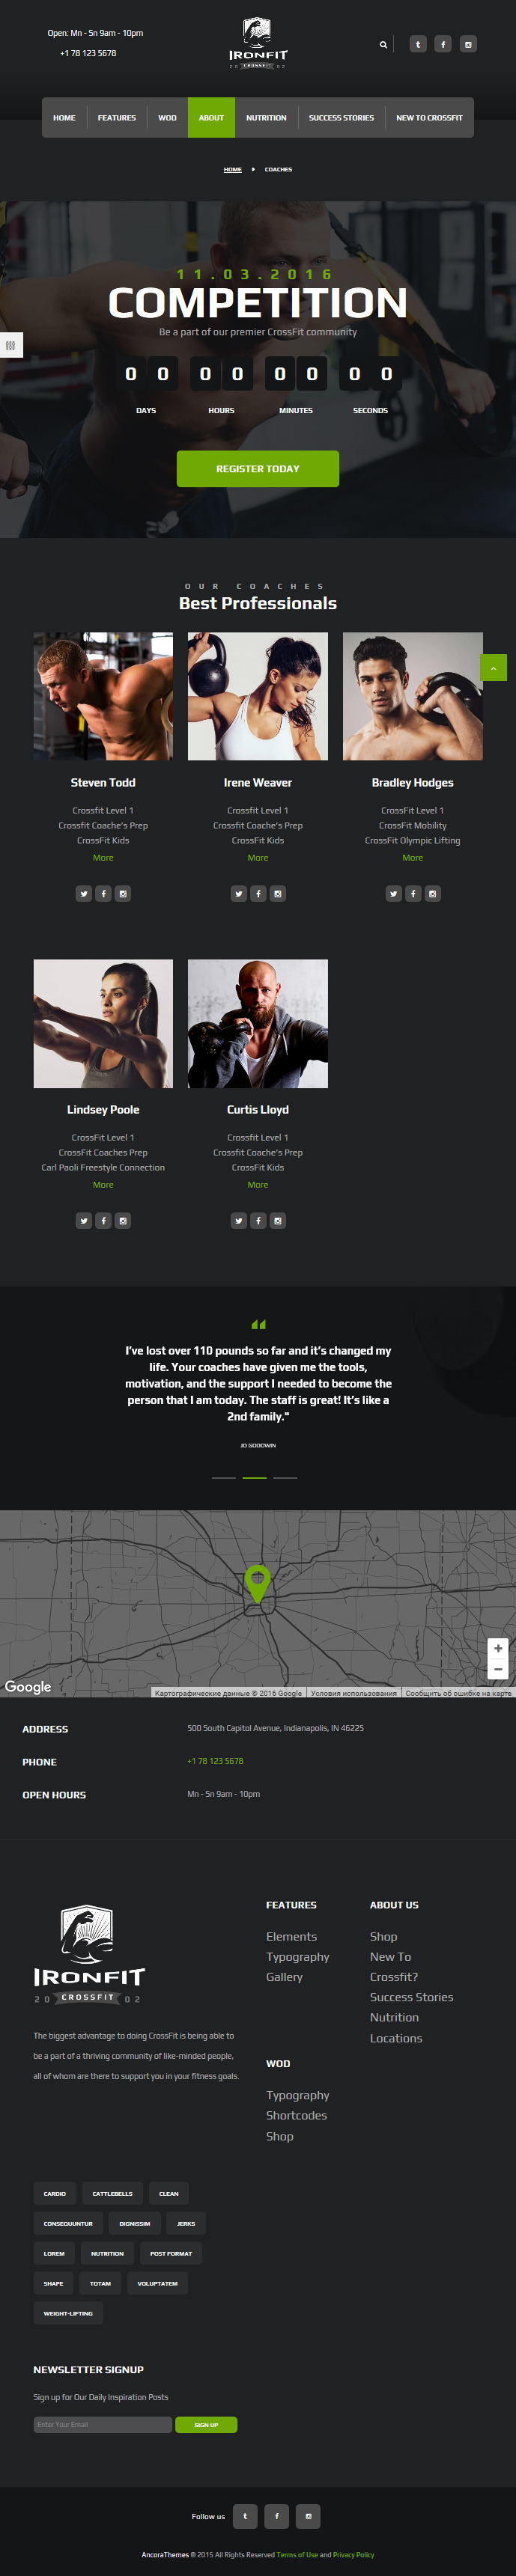Click the Tumblr icon in header

(x=418, y=44)
